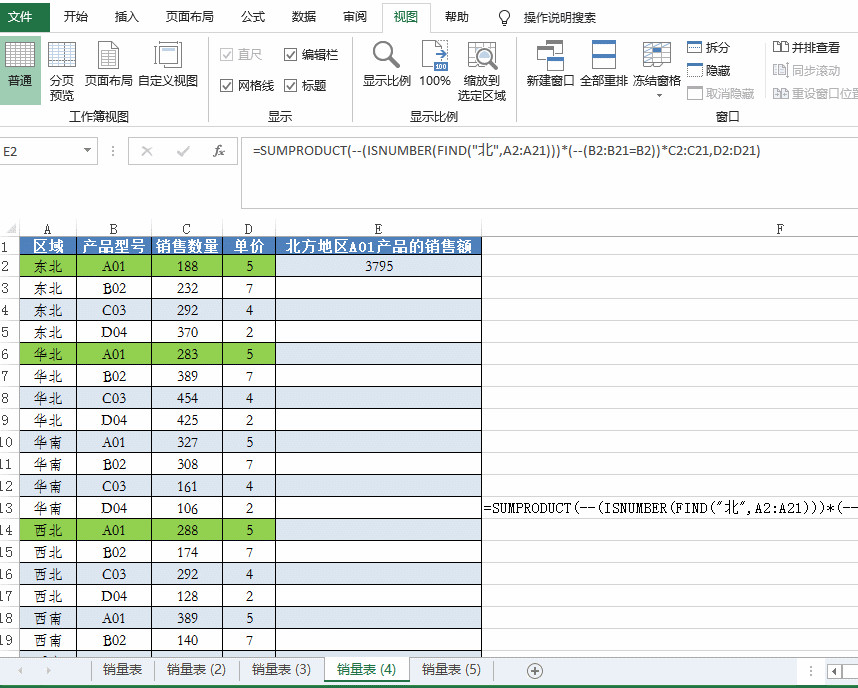
Task: Select cell E2 containing 3795
Action: click(378, 267)
